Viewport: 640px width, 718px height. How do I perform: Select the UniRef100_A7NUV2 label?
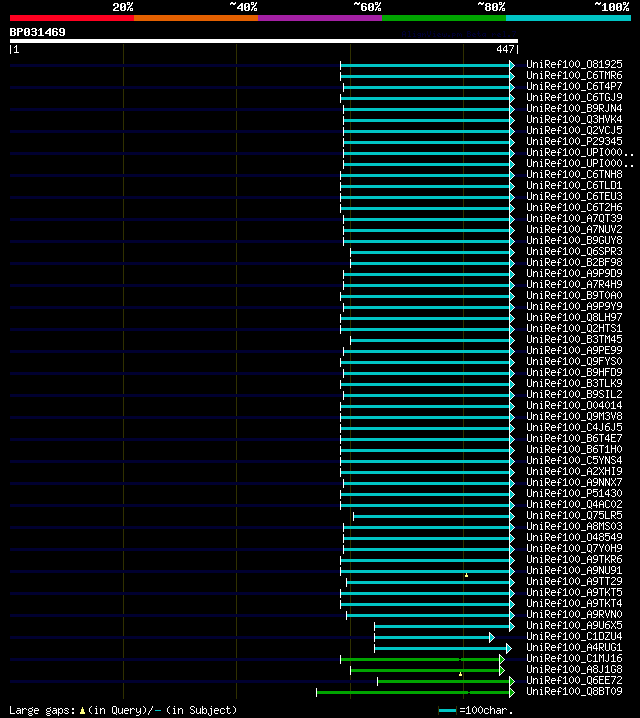pyautogui.click(x=574, y=229)
